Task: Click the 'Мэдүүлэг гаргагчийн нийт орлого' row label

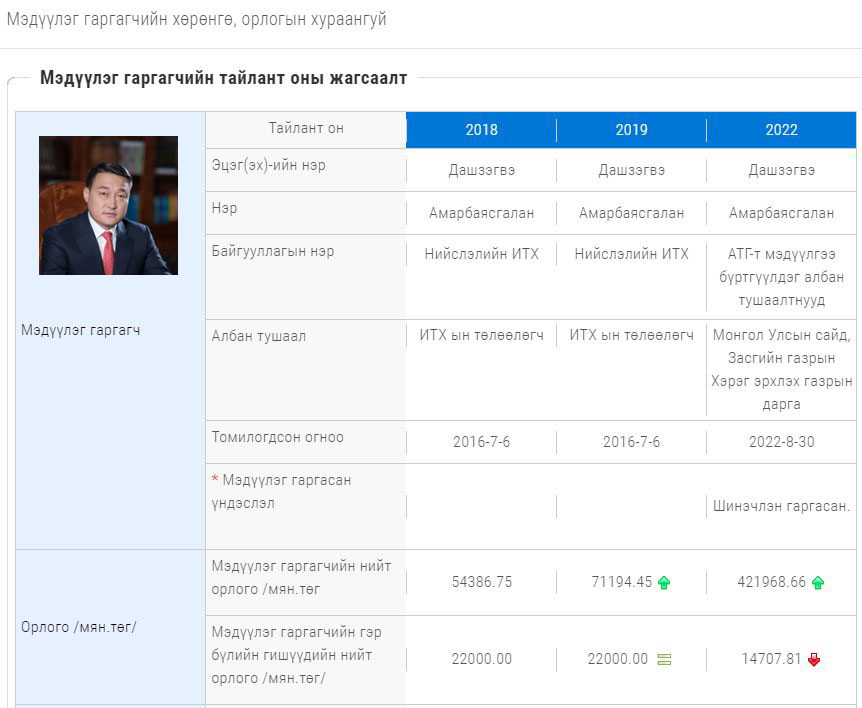Action: click(x=301, y=578)
